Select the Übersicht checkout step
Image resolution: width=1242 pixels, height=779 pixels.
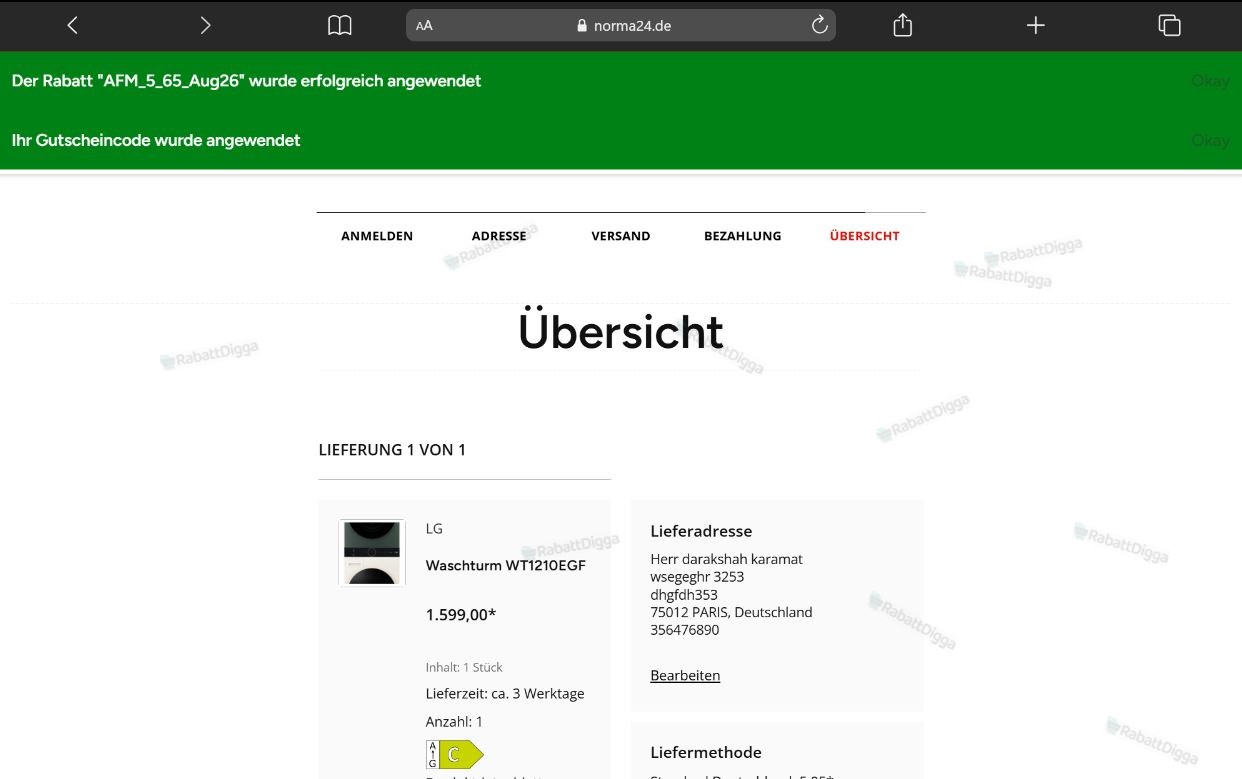coord(865,236)
